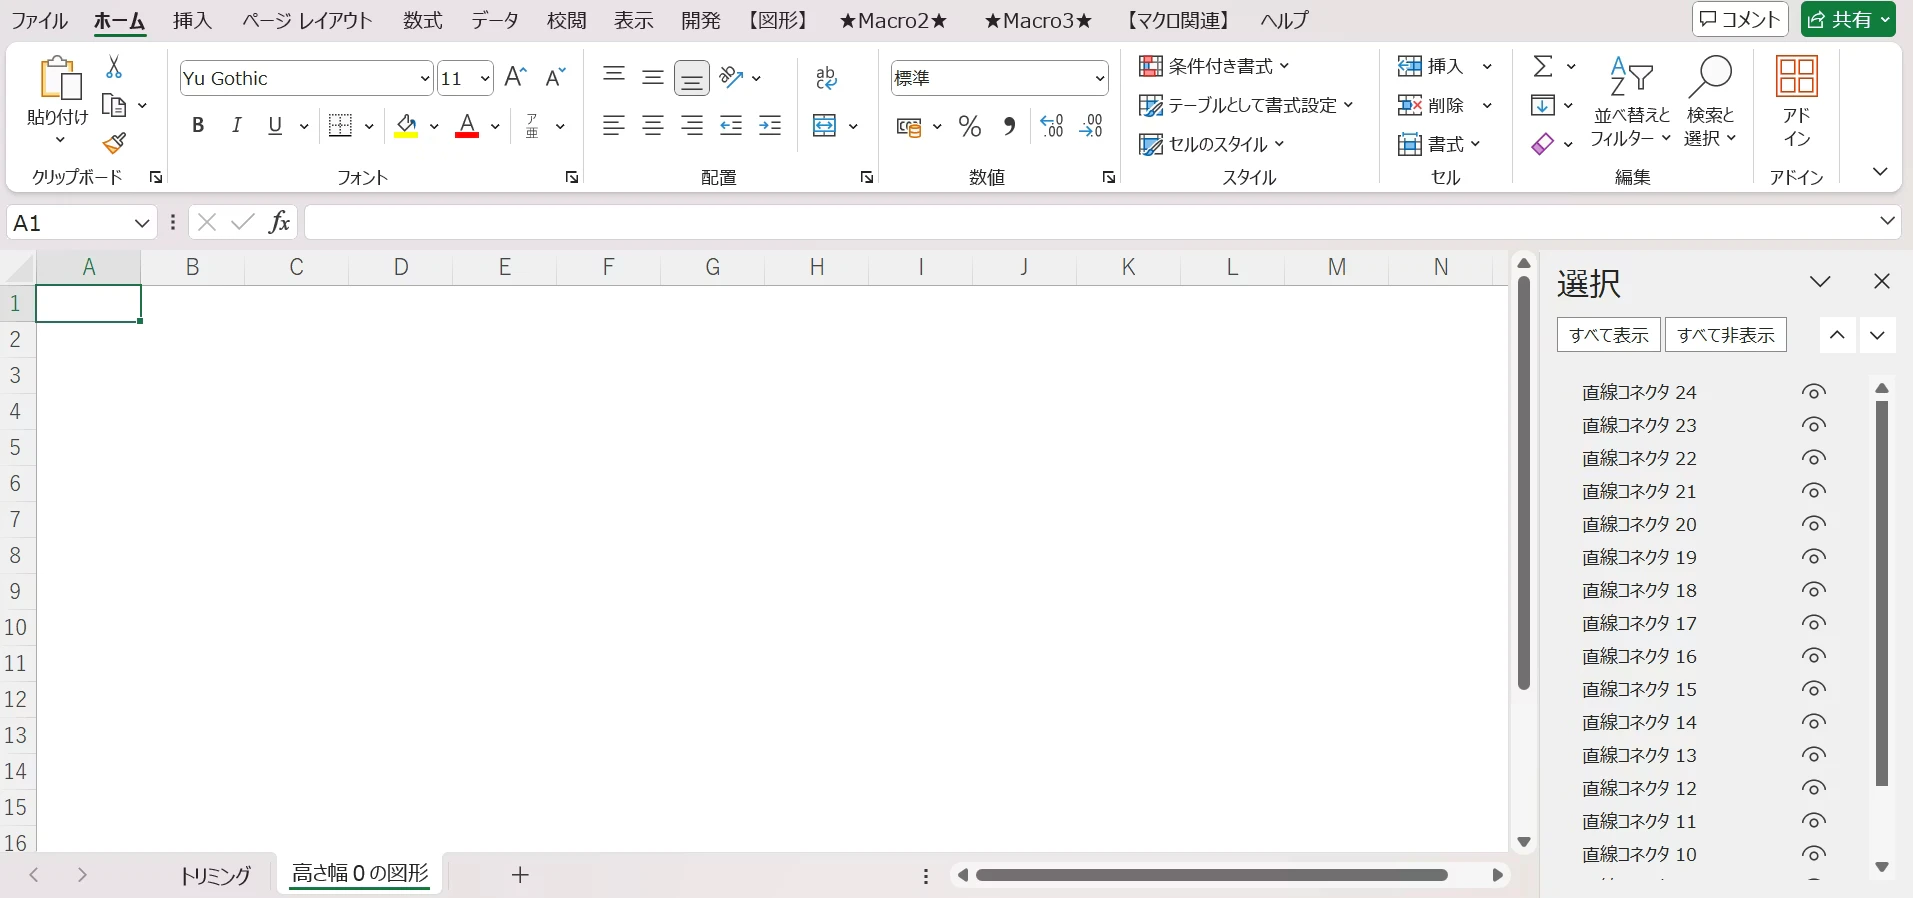This screenshot has width=1913, height=898.
Task: Decrease font size with the smaller A icon
Action: [x=555, y=77]
